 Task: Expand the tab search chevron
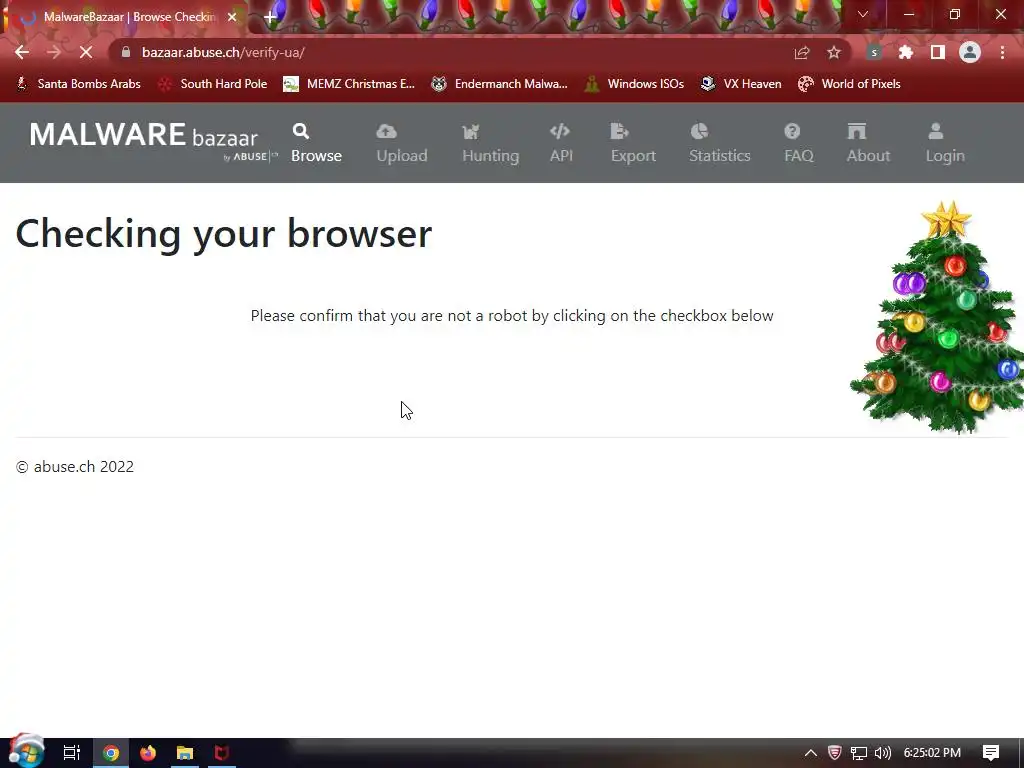863,14
